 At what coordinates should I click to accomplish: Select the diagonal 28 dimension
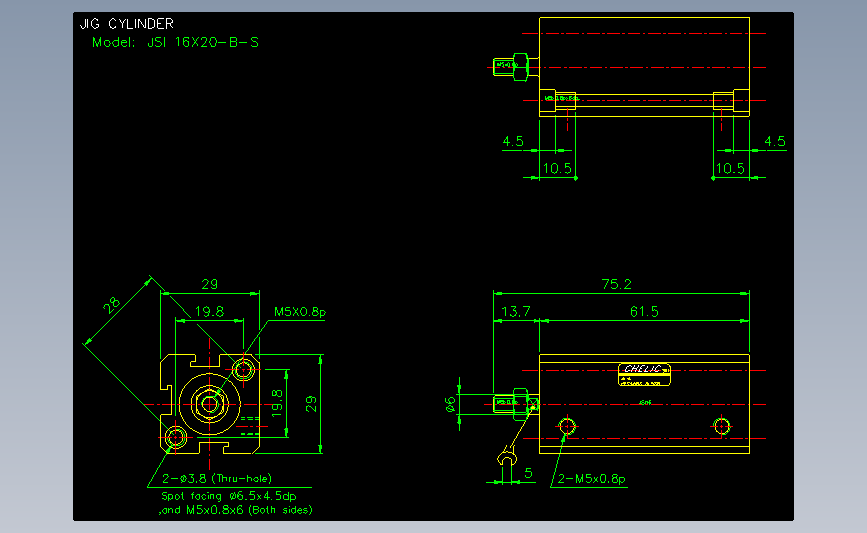tap(111, 305)
